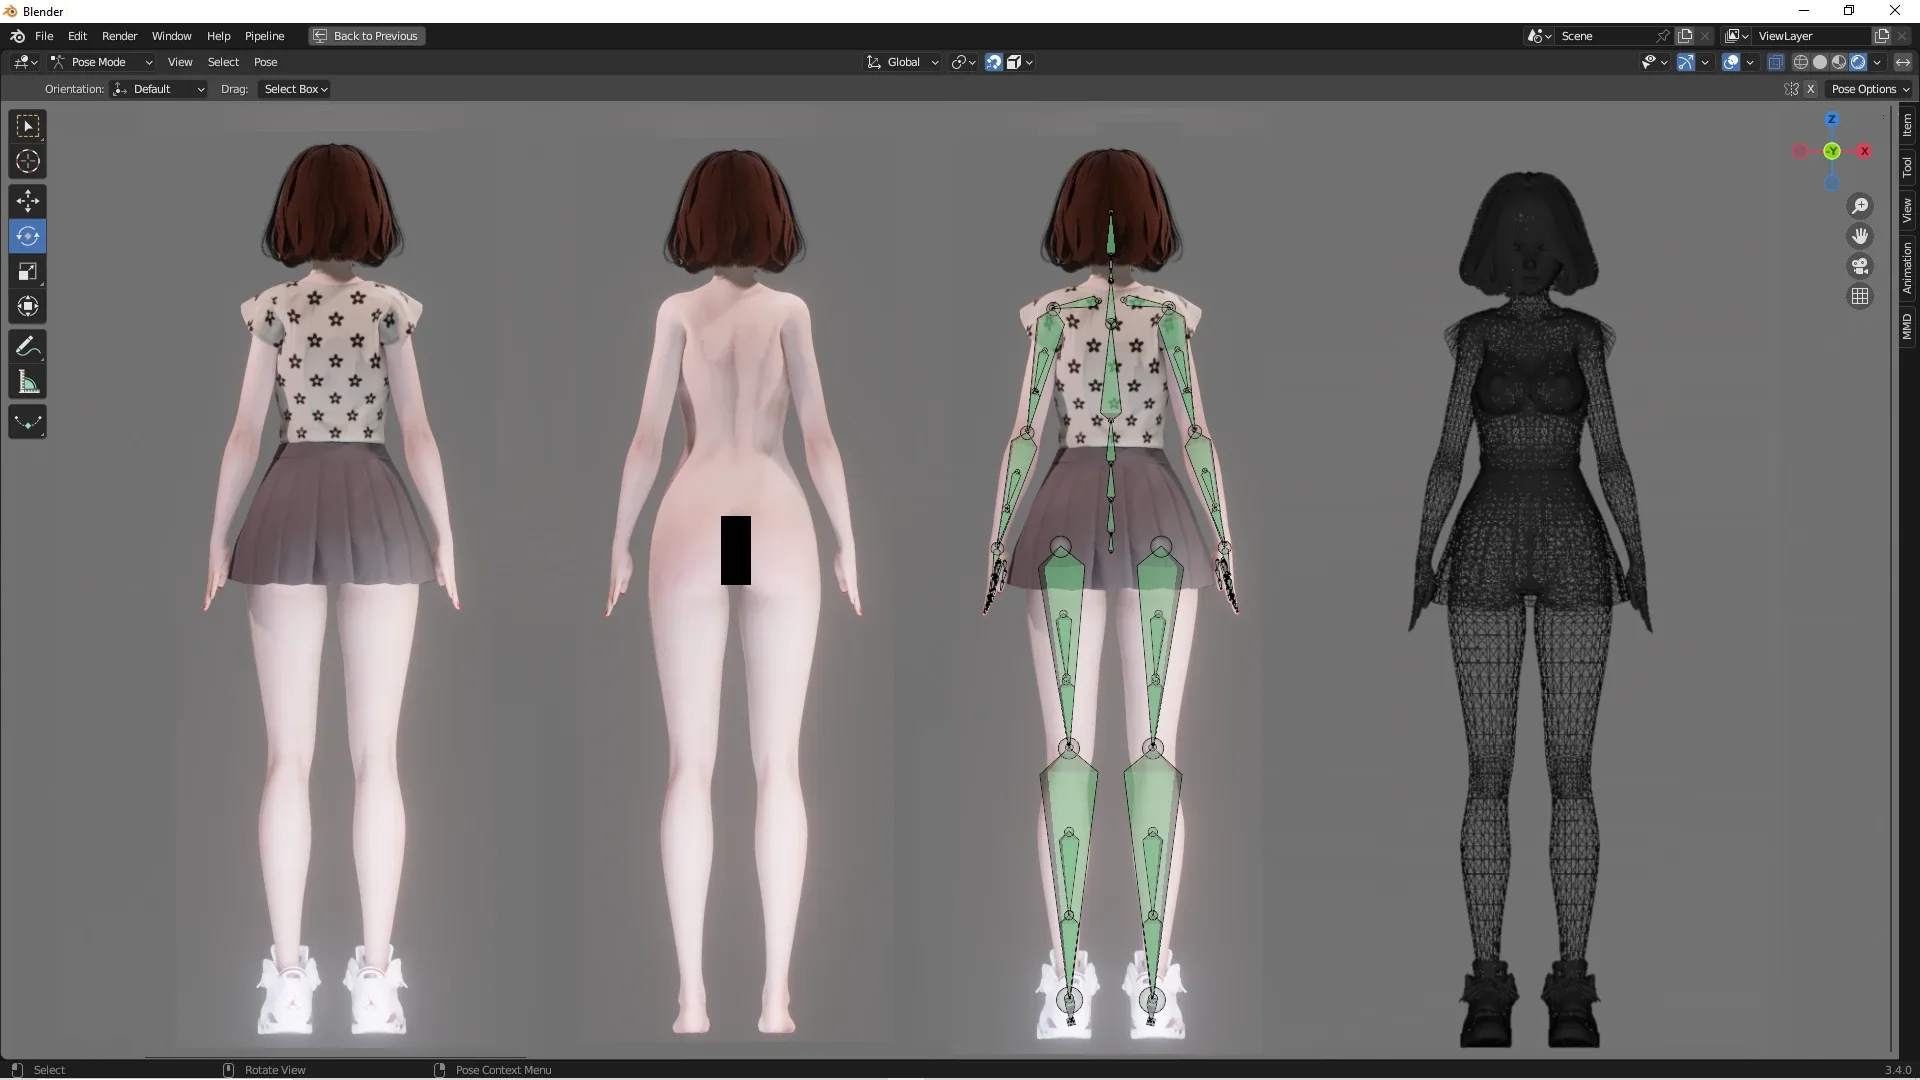Click the blue Z axis gizmo
This screenshot has height=1080, width=1920.
point(1832,119)
